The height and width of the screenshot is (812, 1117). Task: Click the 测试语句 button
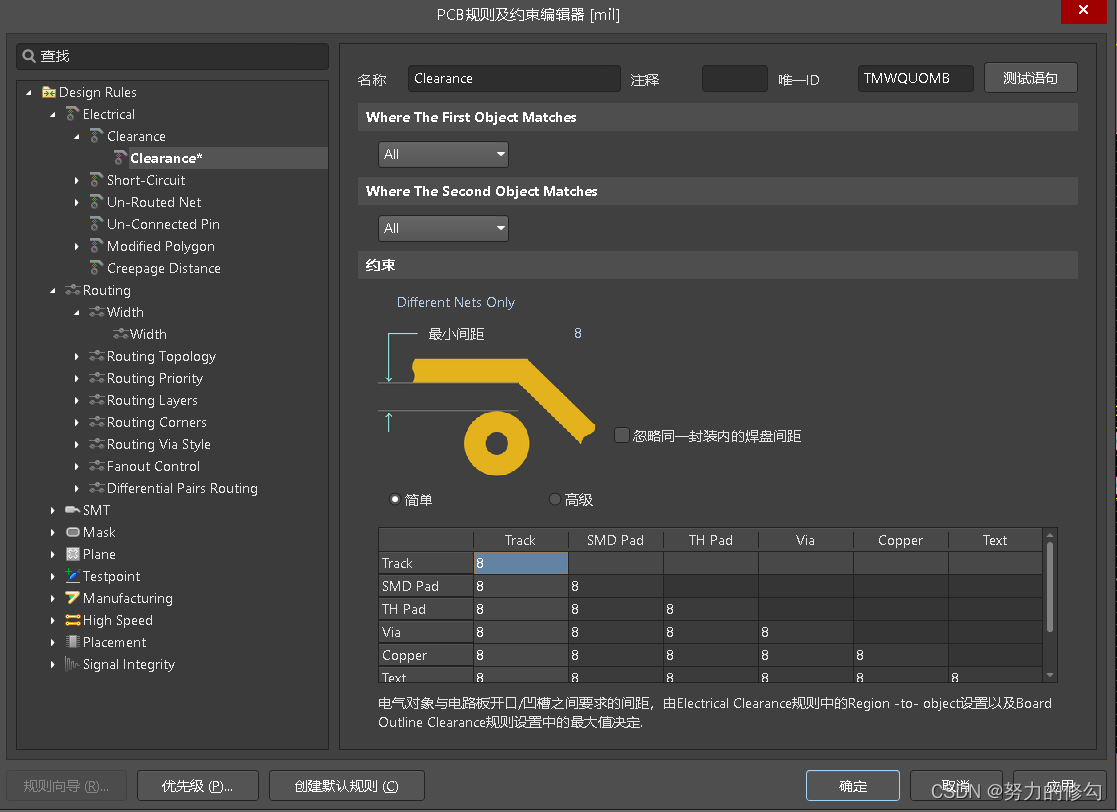1030,78
